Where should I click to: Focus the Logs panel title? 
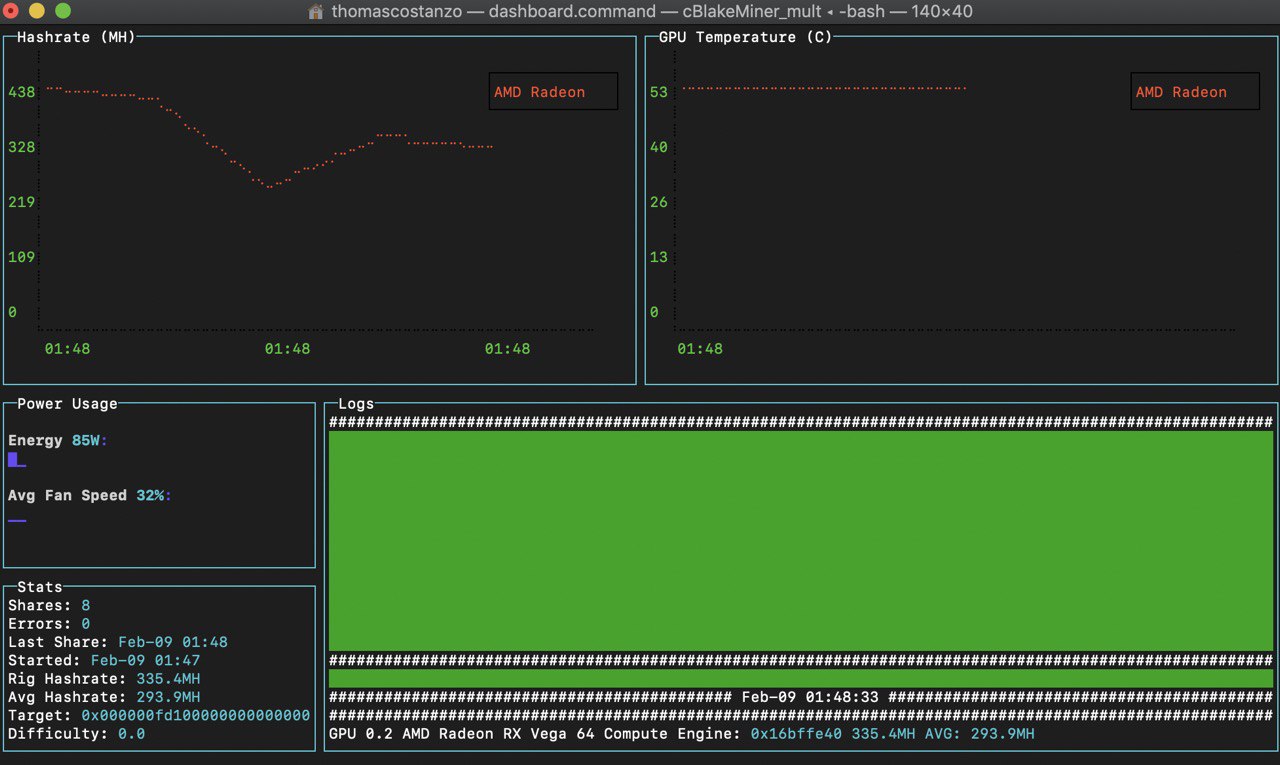[356, 404]
